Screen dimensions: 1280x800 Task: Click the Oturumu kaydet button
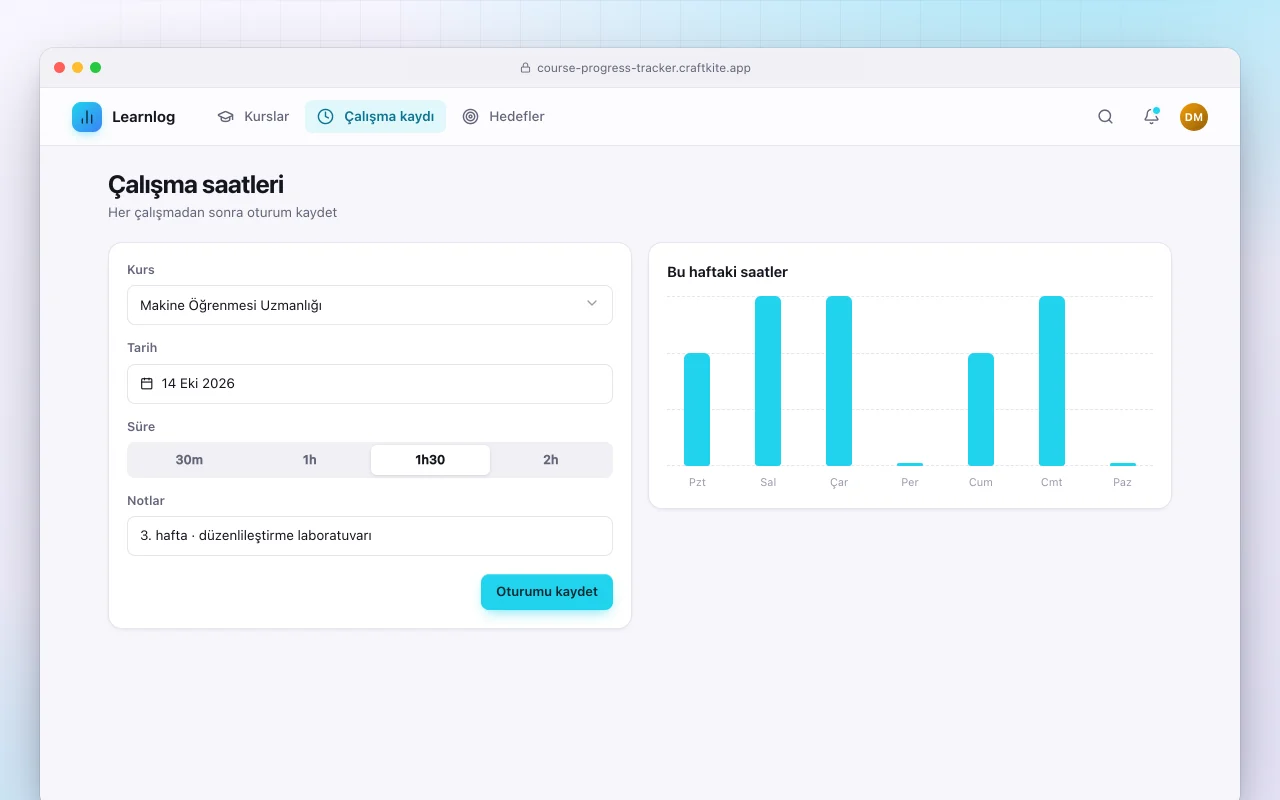[547, 592]
